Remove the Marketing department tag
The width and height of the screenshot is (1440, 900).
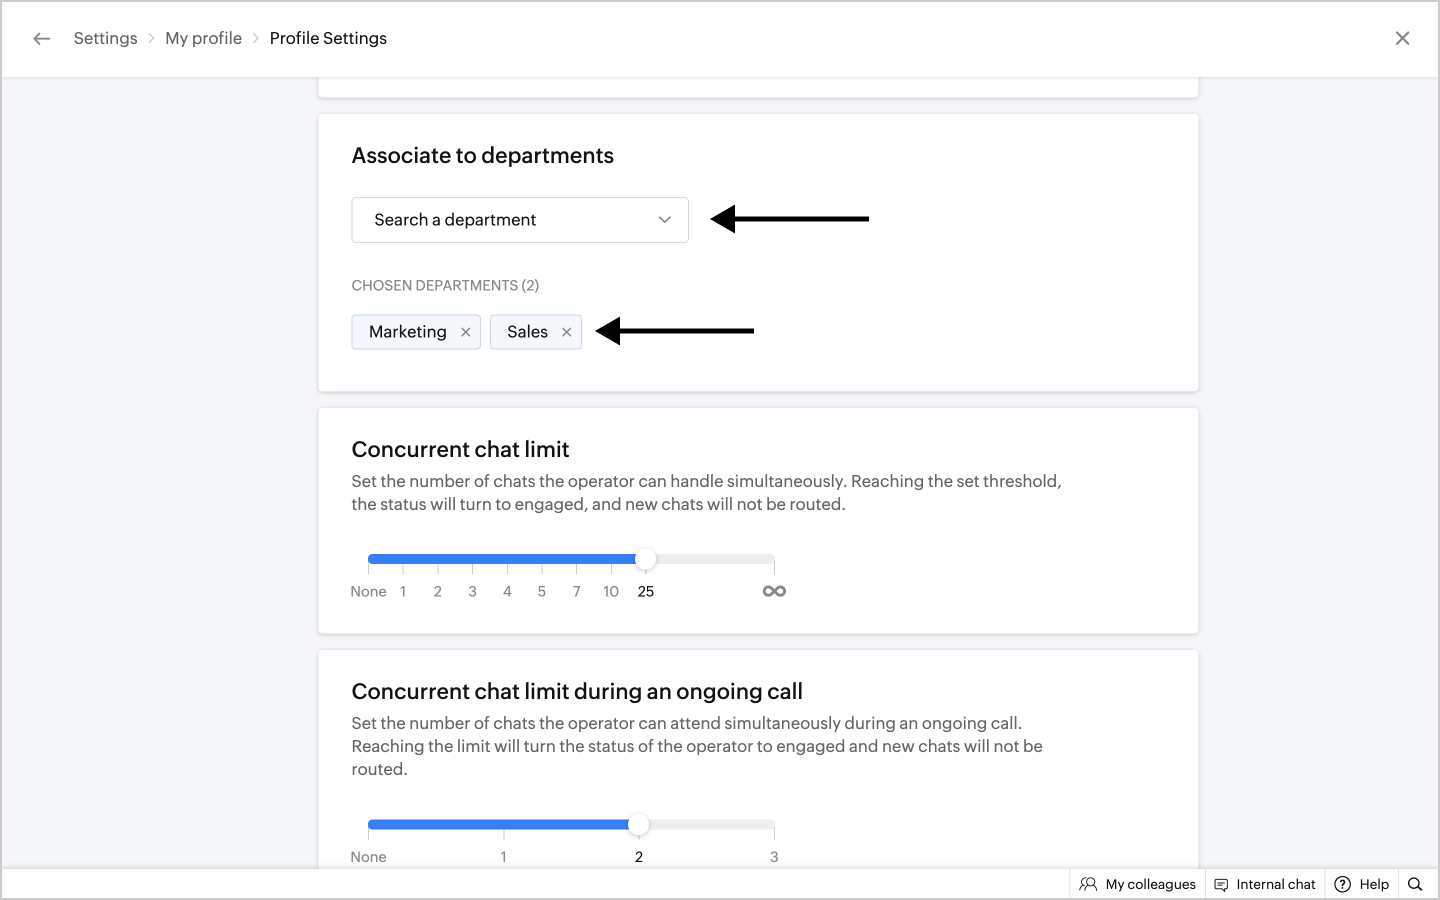pyautogui.click(x=466, y=332)
